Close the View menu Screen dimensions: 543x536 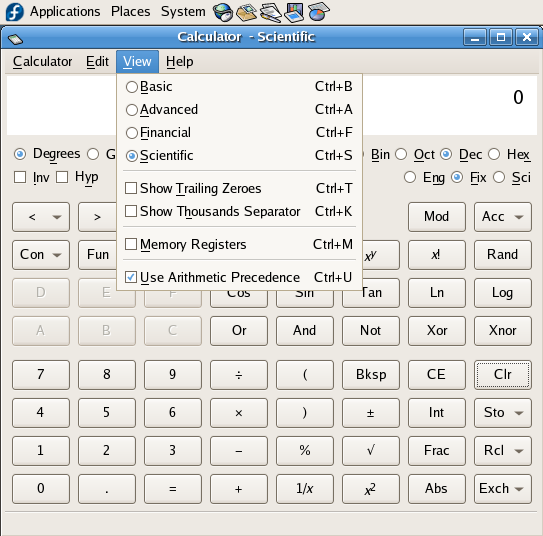[137, 62]
